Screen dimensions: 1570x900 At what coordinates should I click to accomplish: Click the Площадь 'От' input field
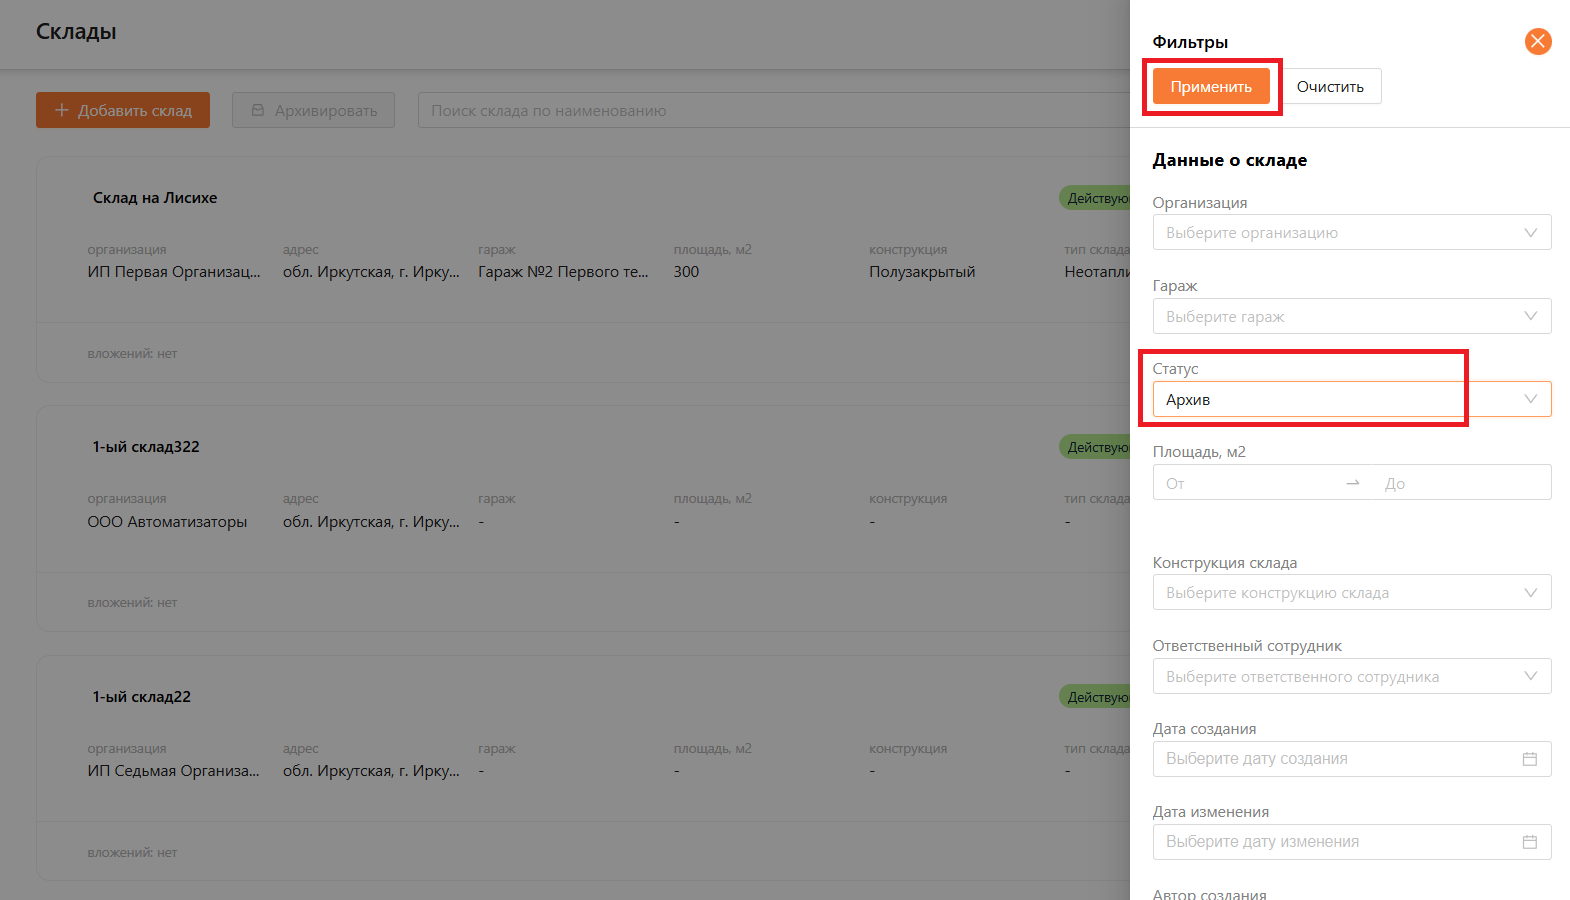point(1250,483)
